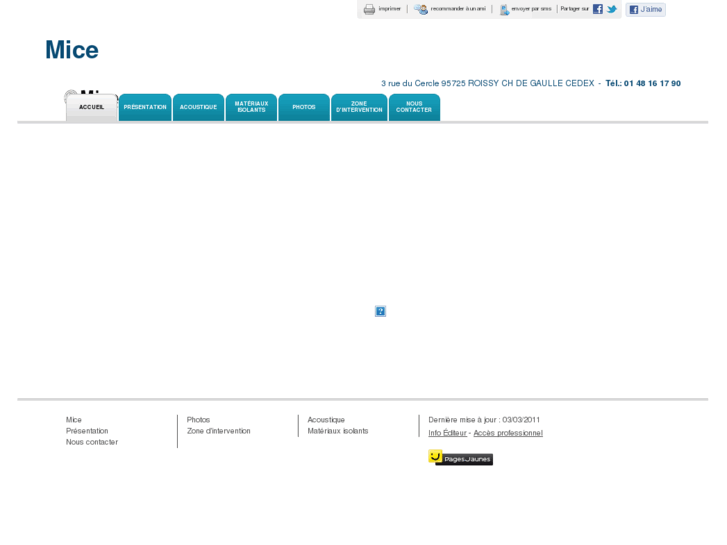Click the missing plugin question mark icon
The height and width of the screenshot is (545, 727).
coord(380,311)
